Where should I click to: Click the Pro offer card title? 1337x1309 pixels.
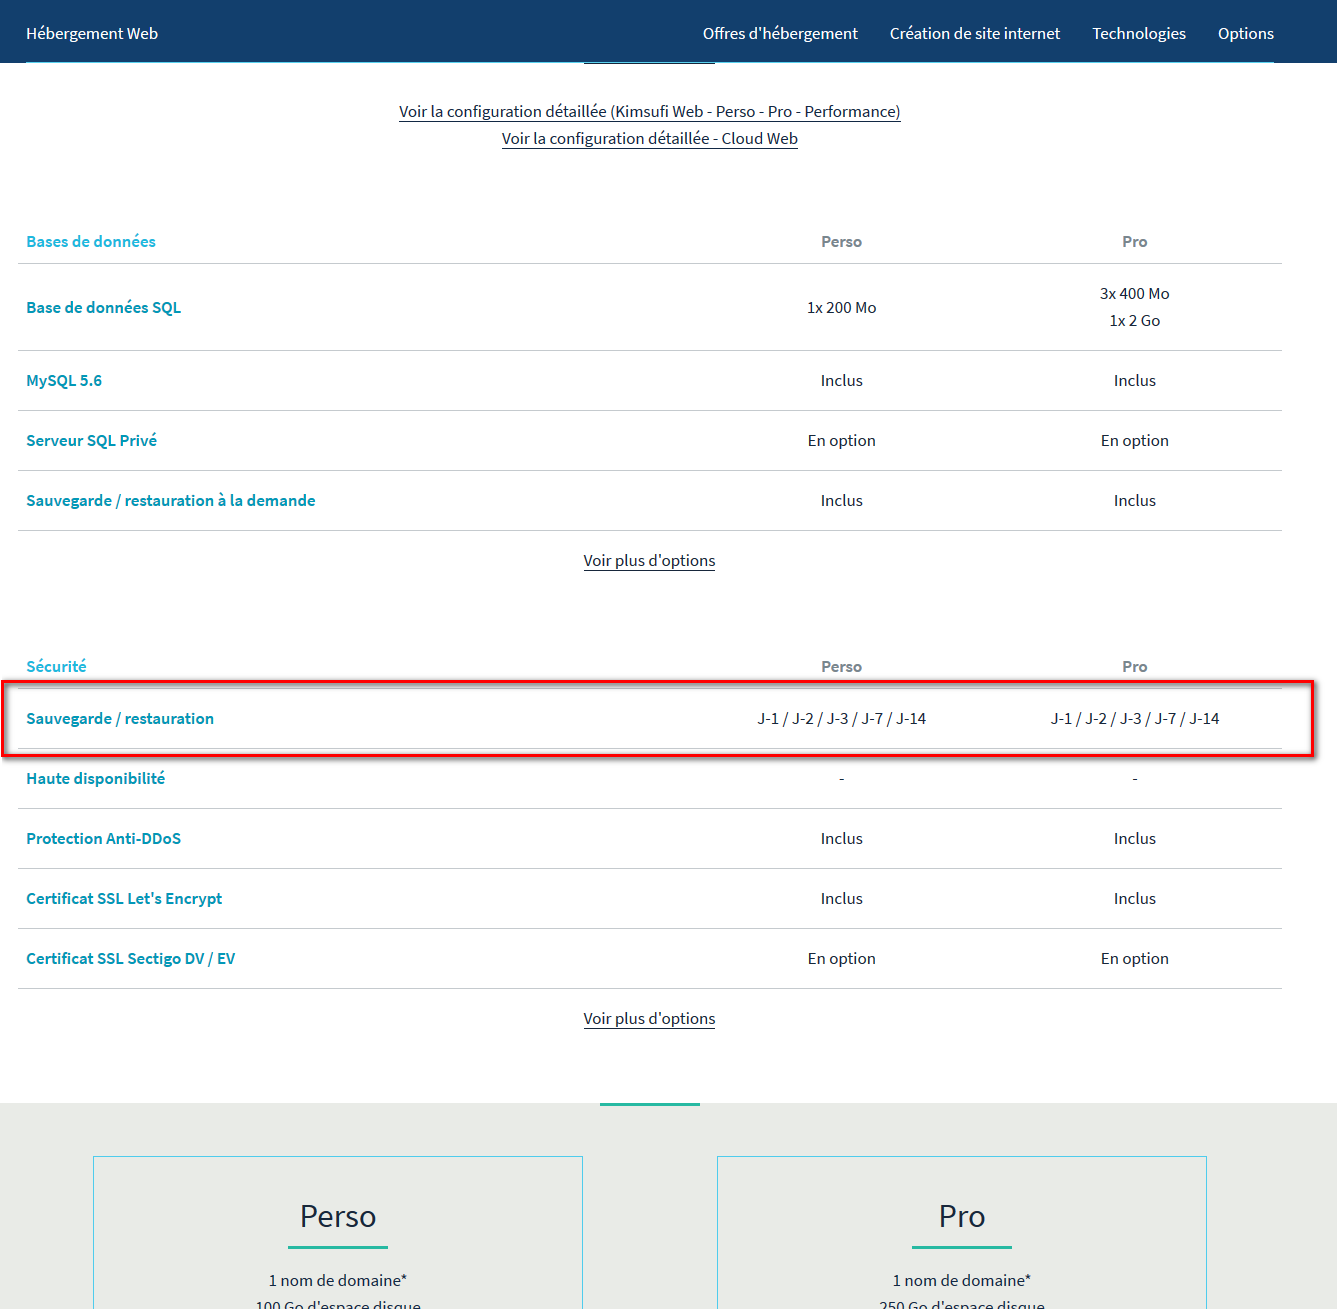pos(962,1216)
